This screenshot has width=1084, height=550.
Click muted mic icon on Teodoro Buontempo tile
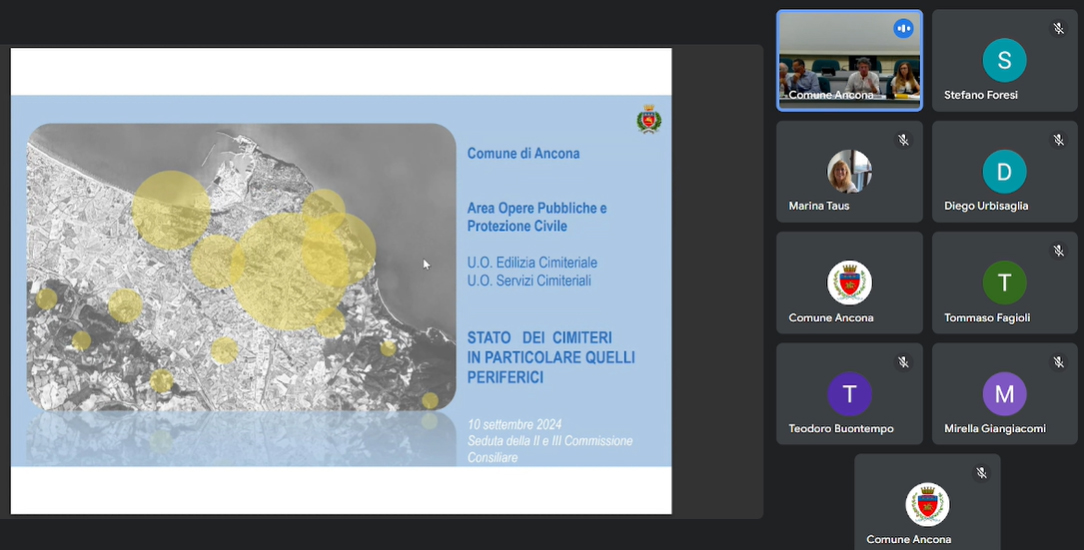[903, 362]
